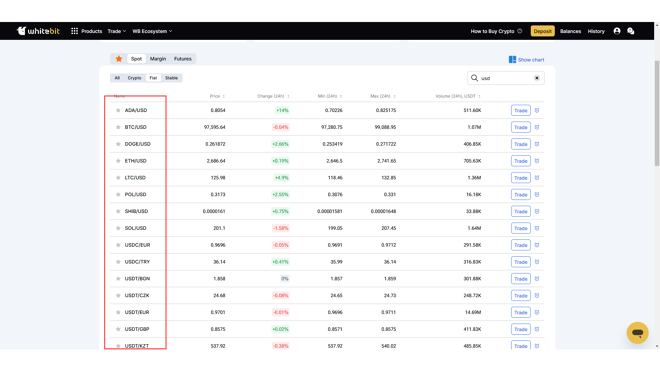Viewport: 660px width, 371px height.
Task: Focus the search field containing usd
Action: point(506,78)
